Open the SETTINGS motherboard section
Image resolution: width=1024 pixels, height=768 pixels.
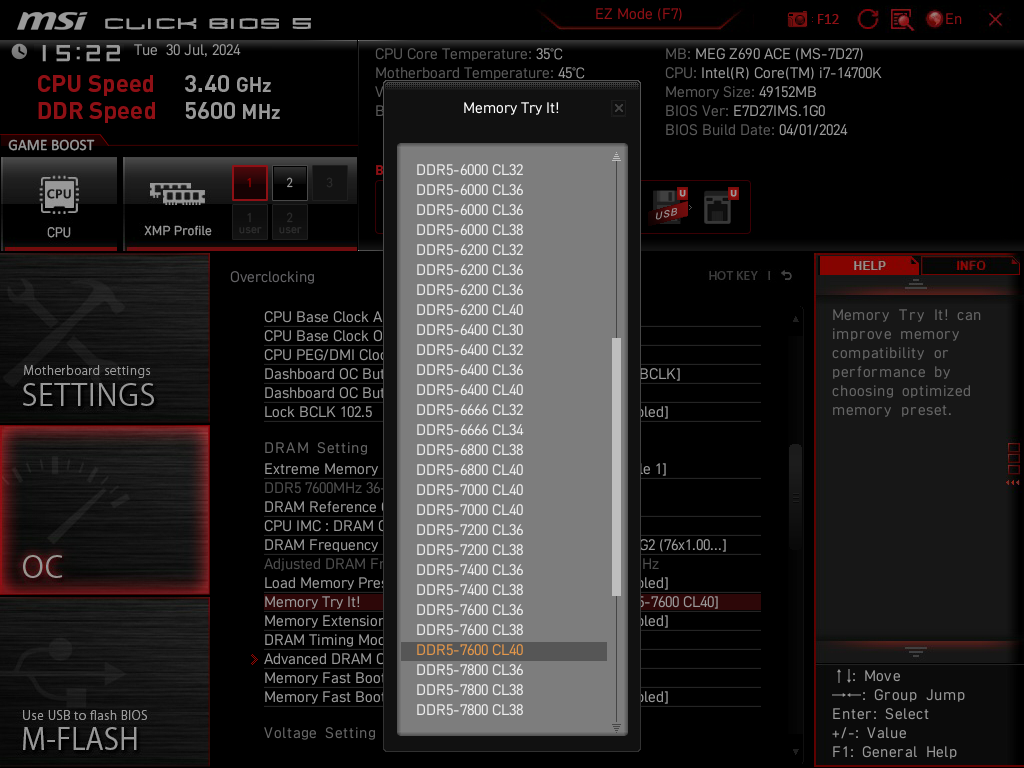104,338
